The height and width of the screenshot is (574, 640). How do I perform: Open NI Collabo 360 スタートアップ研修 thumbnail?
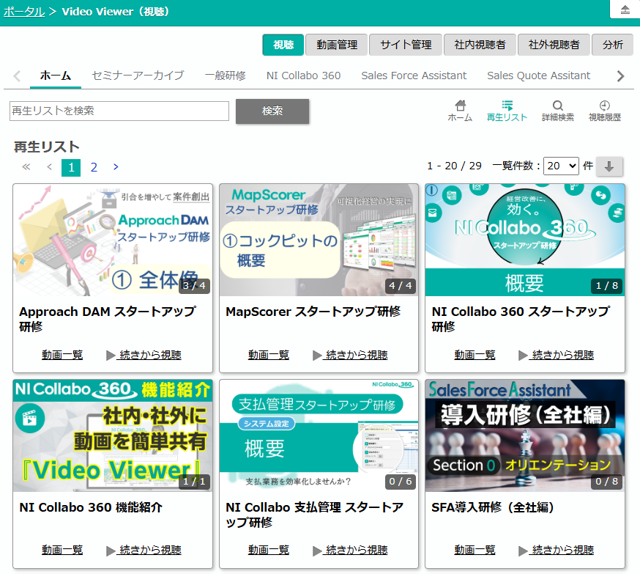click(x=525, y=240)
